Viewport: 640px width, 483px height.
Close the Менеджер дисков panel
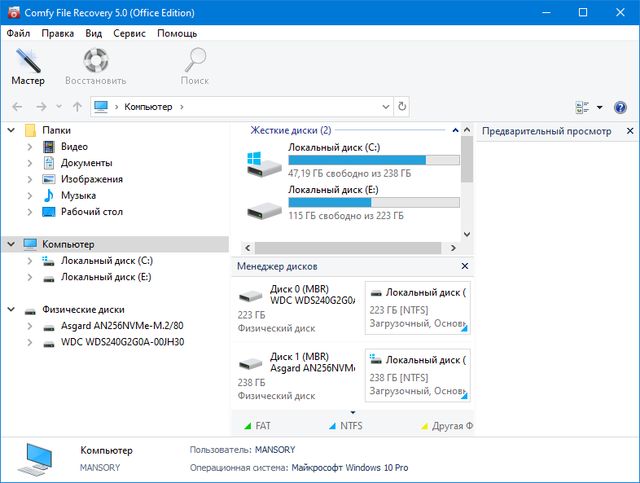pos(464,267)
